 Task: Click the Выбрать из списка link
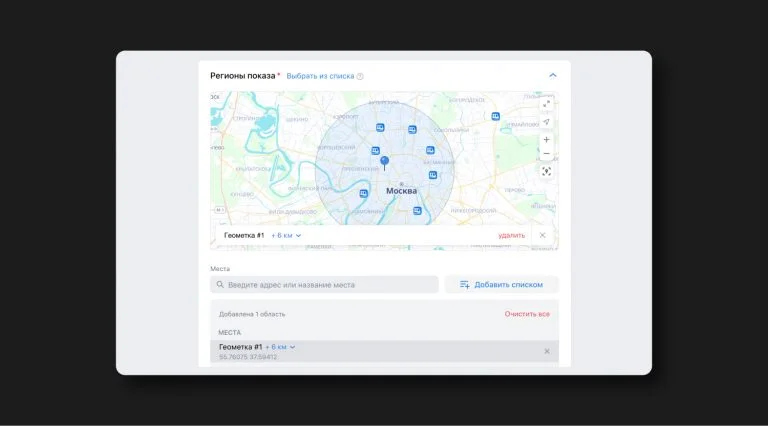320,76
